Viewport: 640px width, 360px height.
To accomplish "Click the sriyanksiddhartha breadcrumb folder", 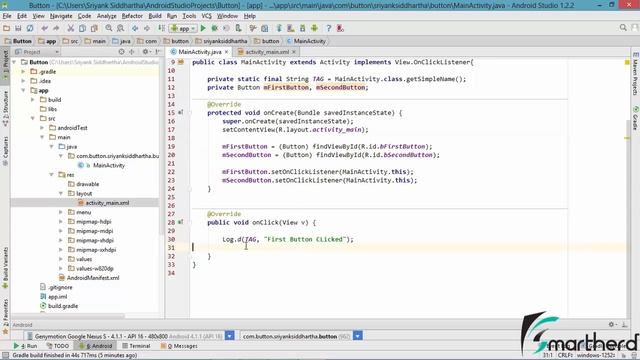I will [x=222, y=41].
